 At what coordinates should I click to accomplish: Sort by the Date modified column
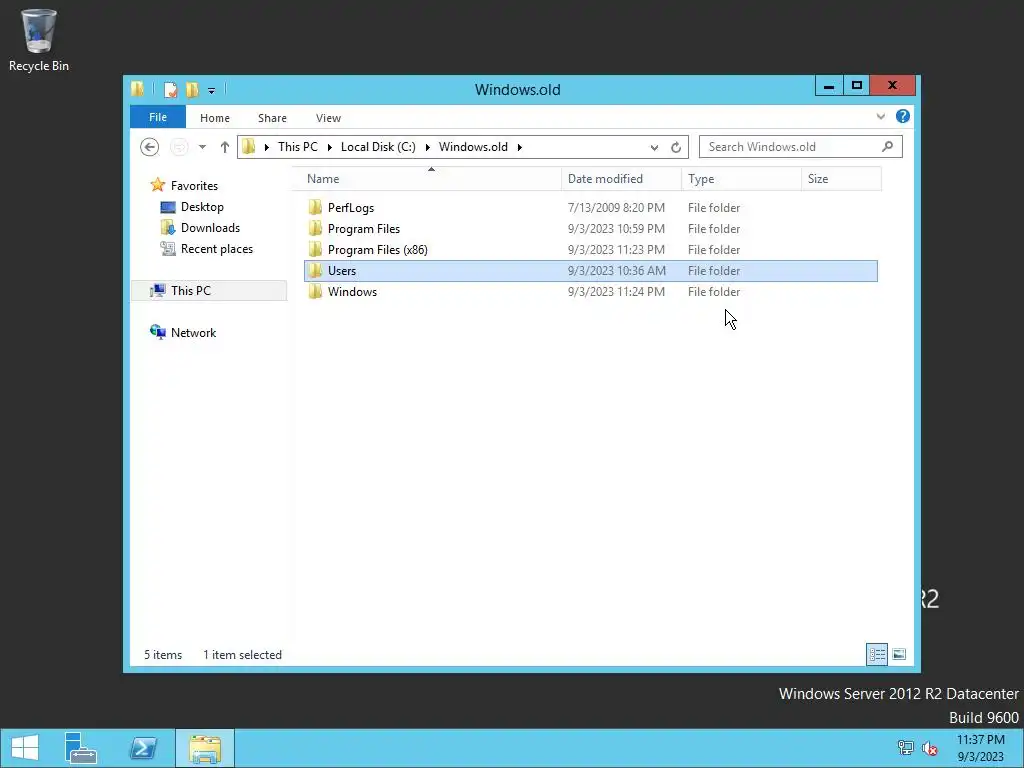[x=621, y=179]
